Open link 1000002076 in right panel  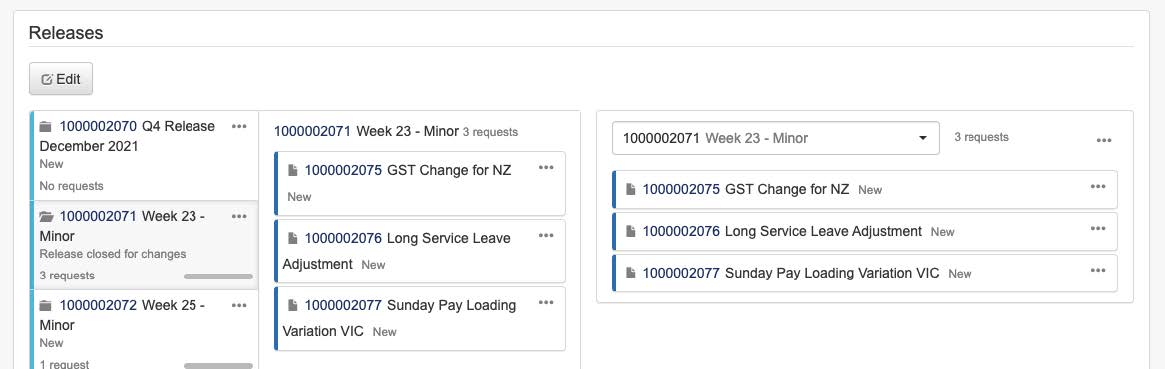tap(681, 231)
